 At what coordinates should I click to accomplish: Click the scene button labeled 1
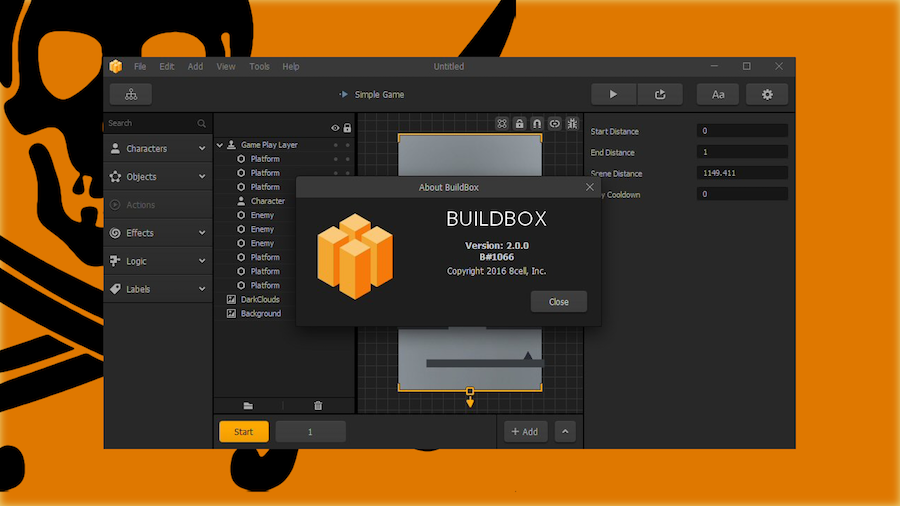(x=311, y=431)
